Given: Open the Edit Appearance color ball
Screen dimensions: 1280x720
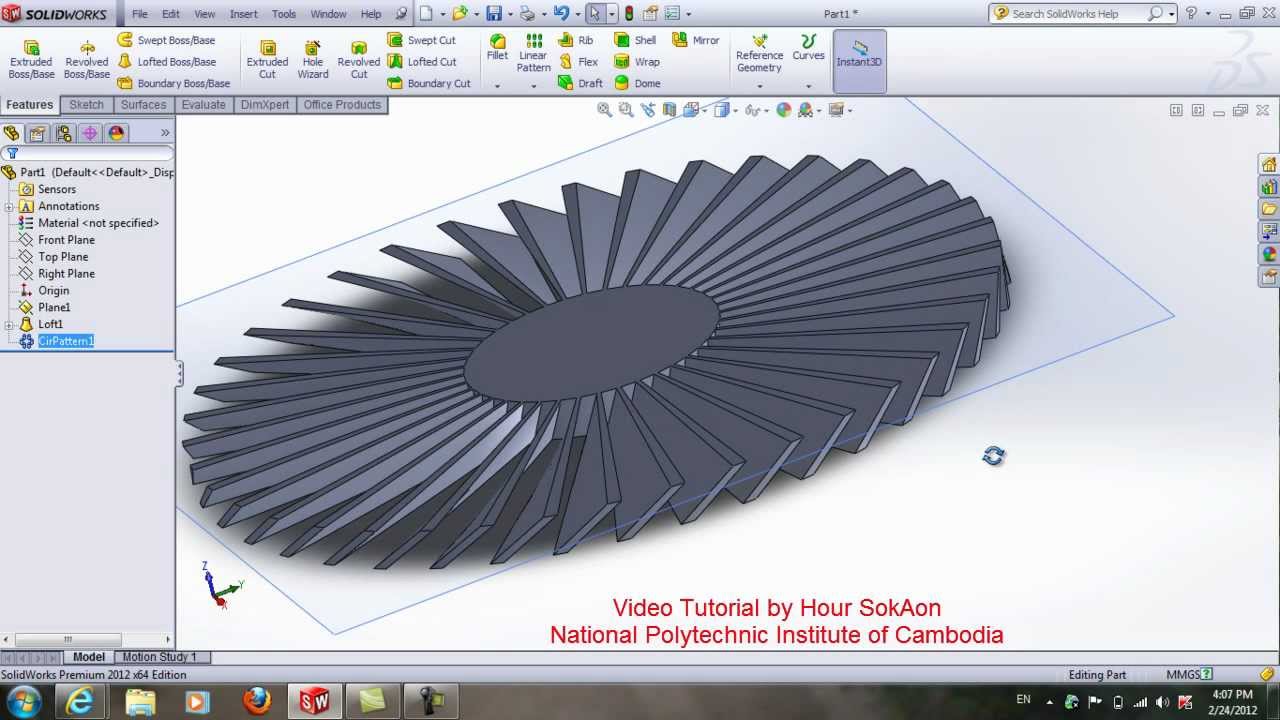Looking at the screenshot, I should [784, 110].
